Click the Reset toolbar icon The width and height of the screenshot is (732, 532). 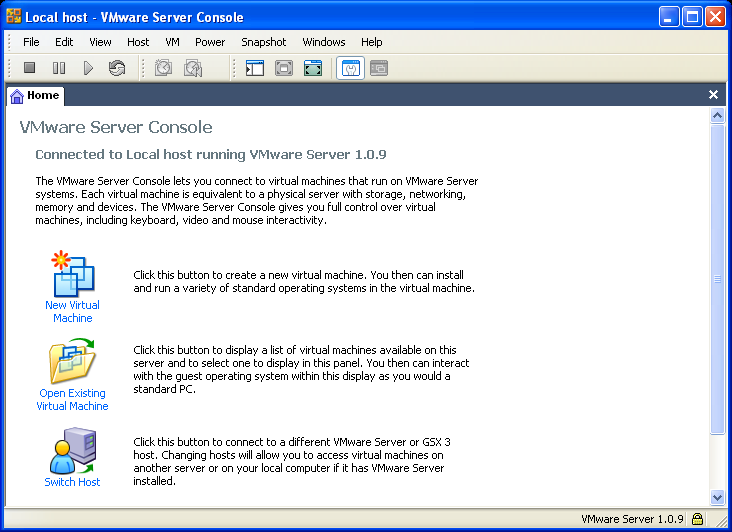(x=117, y=68)
